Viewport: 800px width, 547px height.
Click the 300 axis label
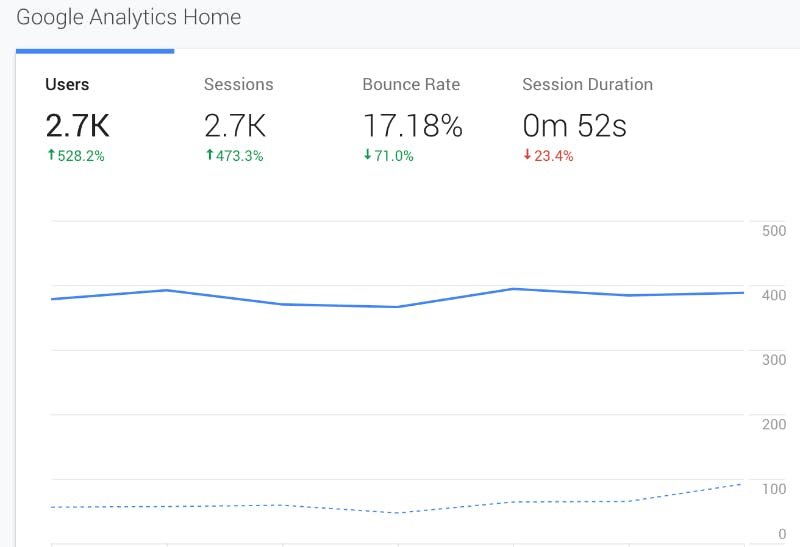click(773, 360)
